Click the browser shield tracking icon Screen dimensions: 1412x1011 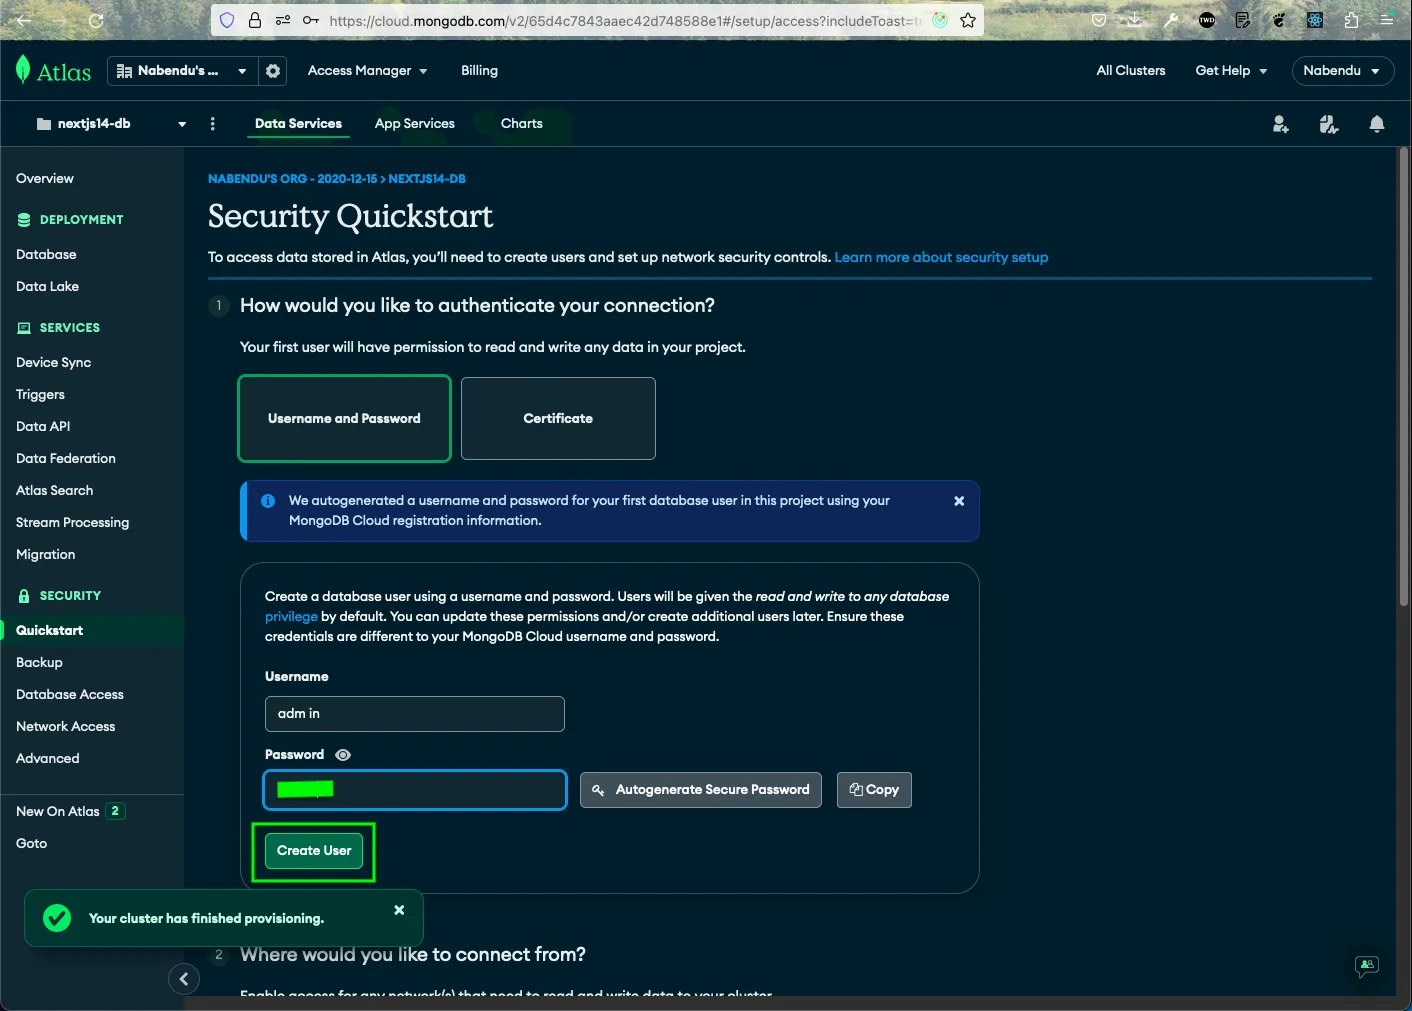pos(227,20)
